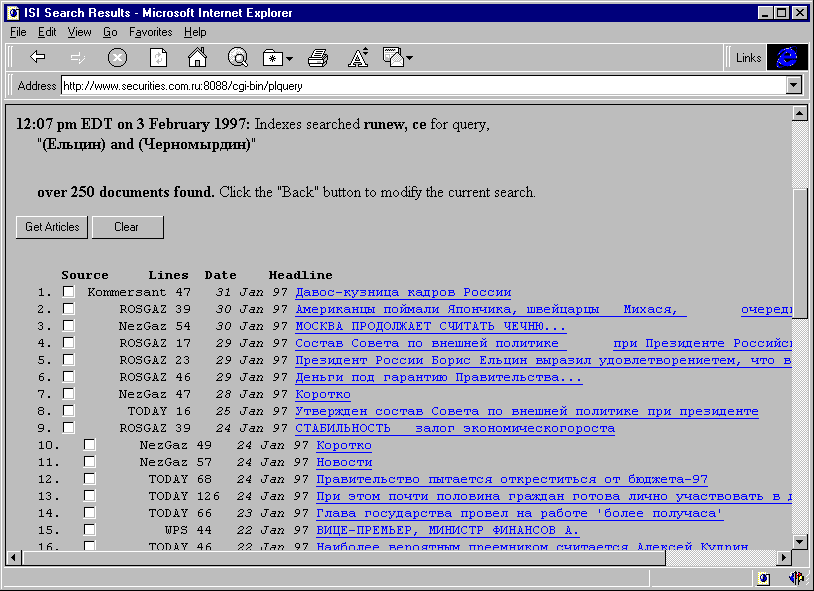The height and width of the screenshot is (591, 814).
Task: Click the Refresh page icon
Action: point(158,58)
